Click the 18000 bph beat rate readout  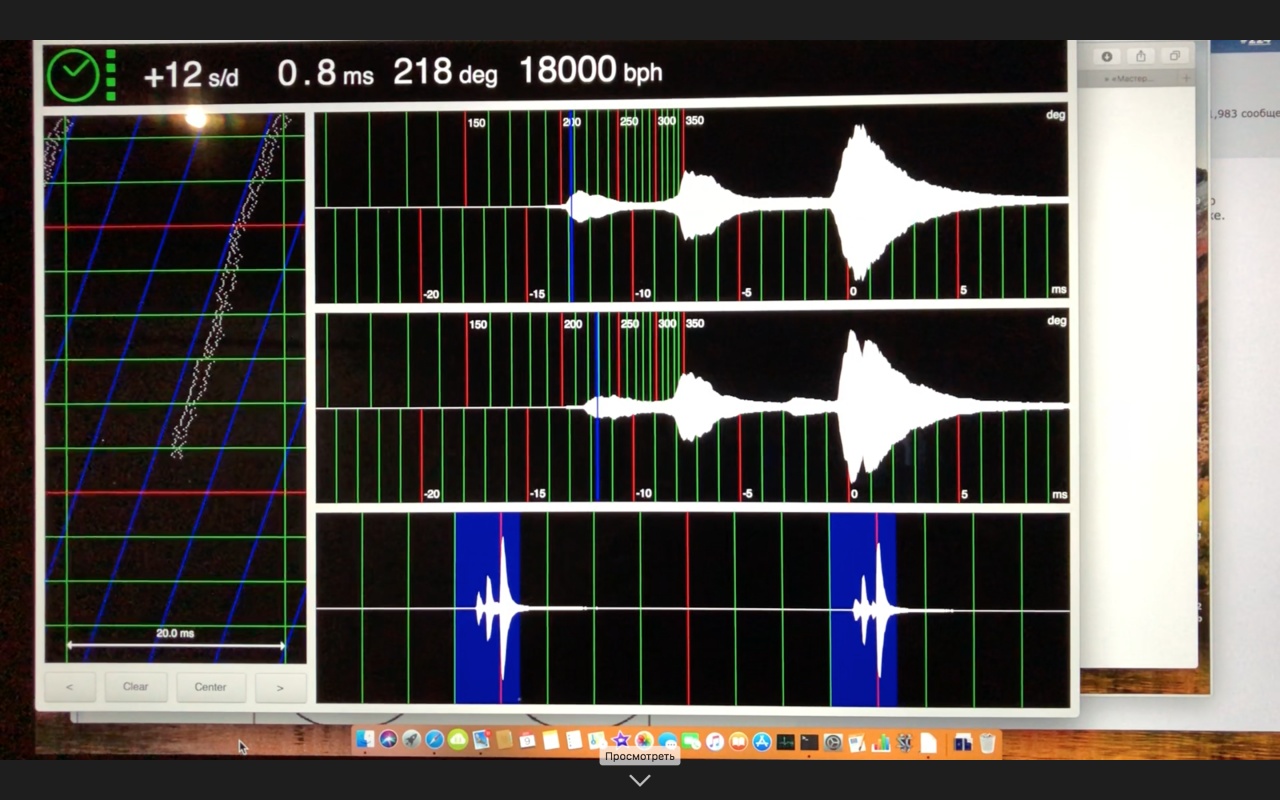pyautogui.click(x=590, y=72)
